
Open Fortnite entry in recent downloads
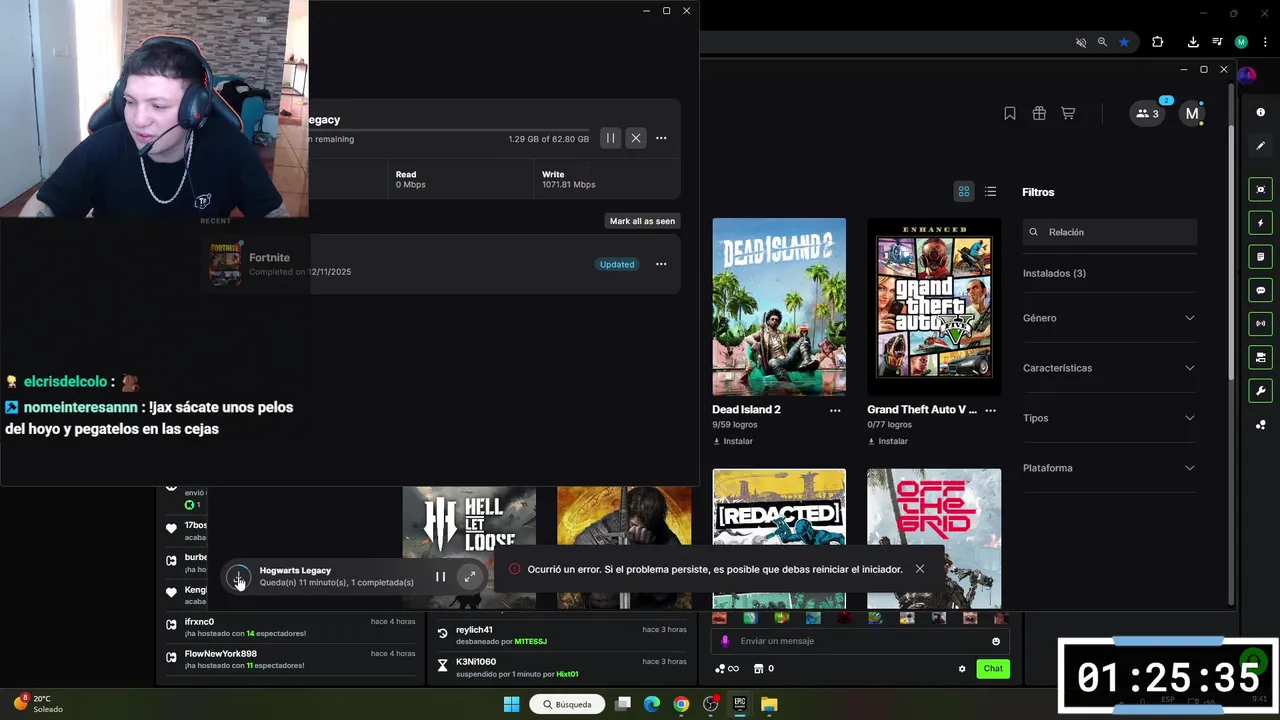click(x=440, y=264)
